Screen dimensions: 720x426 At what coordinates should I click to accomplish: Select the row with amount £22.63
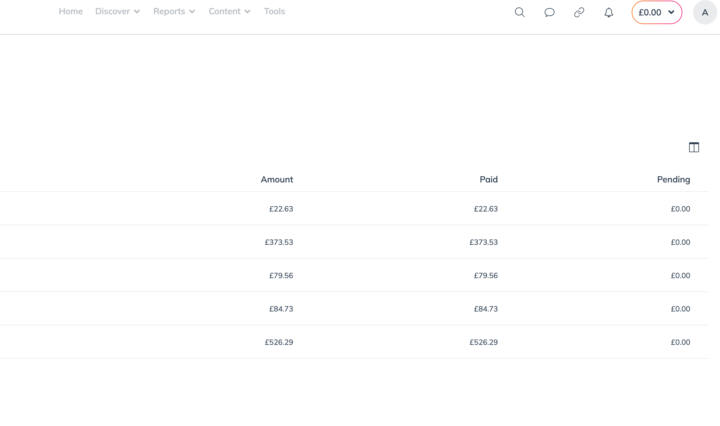[x=281, y=209]
